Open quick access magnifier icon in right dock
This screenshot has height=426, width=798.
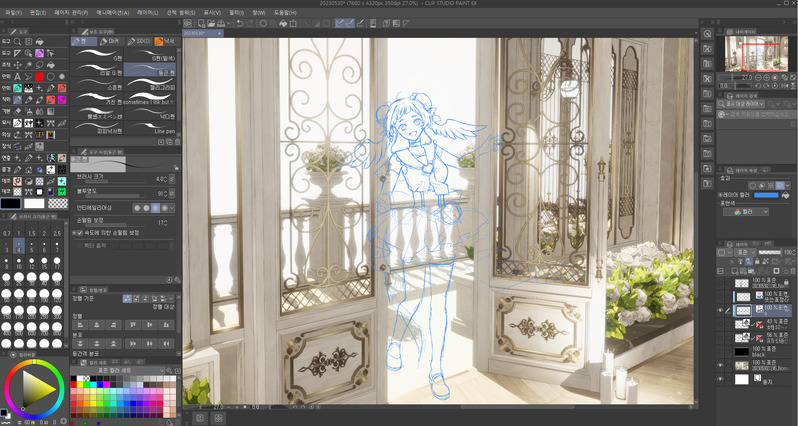707,34
